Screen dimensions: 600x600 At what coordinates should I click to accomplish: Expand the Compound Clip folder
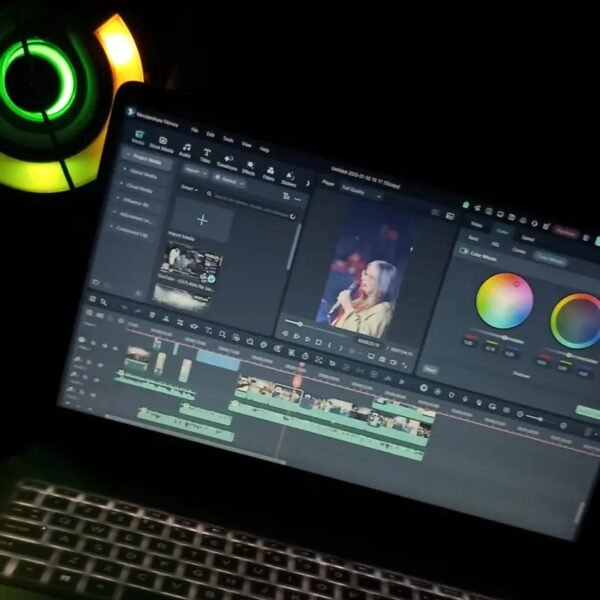[111, 227]
